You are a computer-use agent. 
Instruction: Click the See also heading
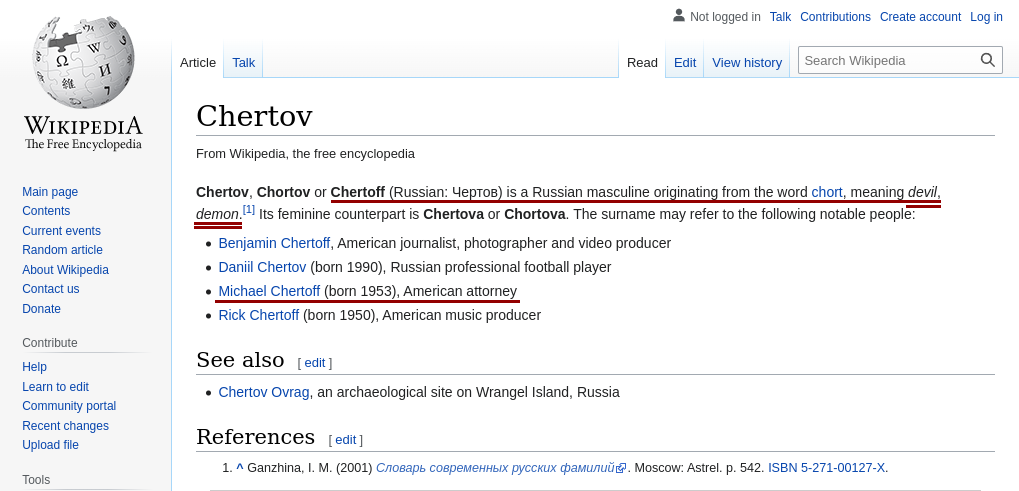(240, 360)
